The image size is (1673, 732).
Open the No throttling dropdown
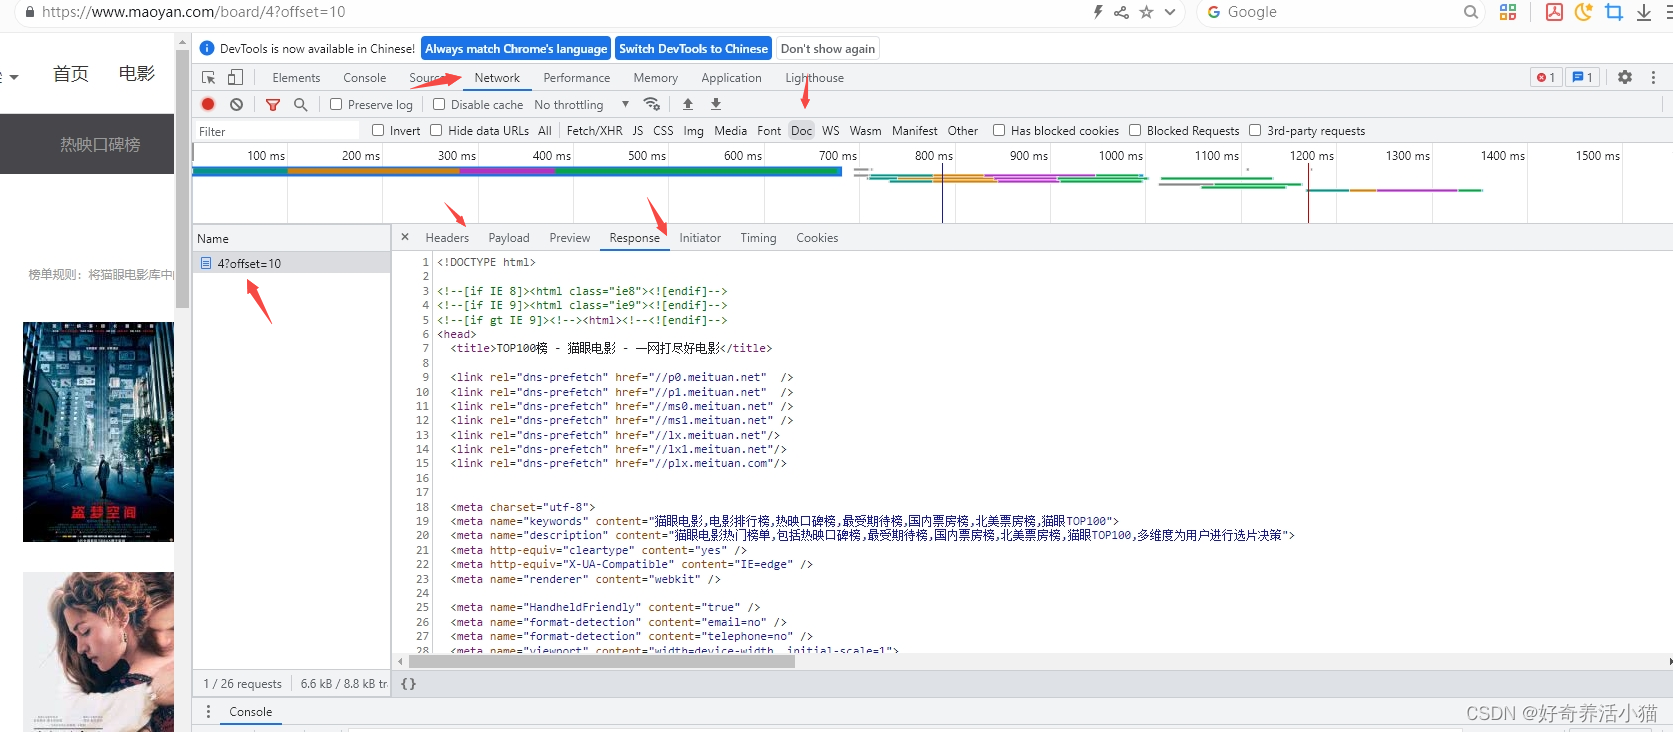pyautogui.click(x=582, y=104)
